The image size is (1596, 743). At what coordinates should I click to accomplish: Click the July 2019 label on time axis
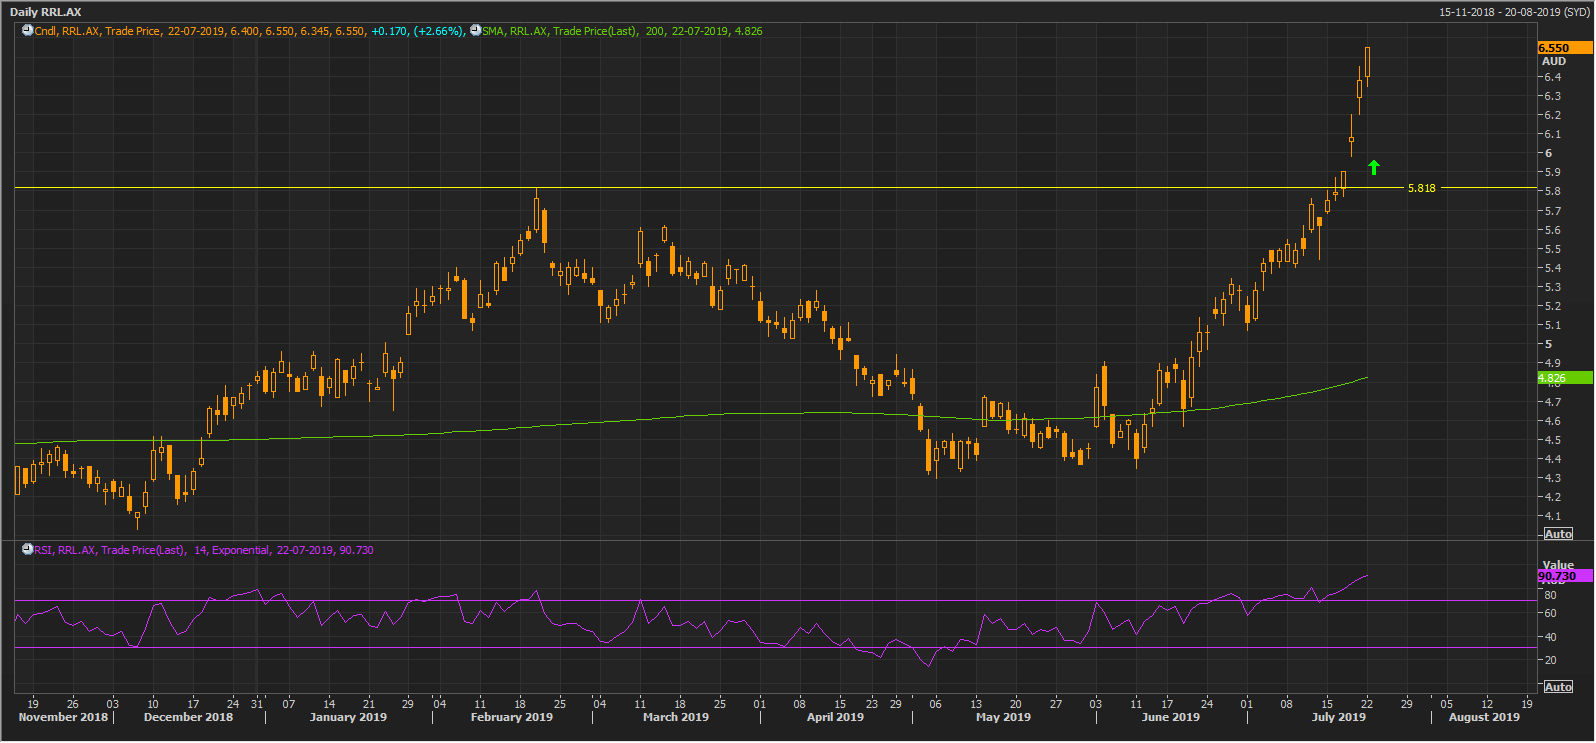(x=1338, y=717)
